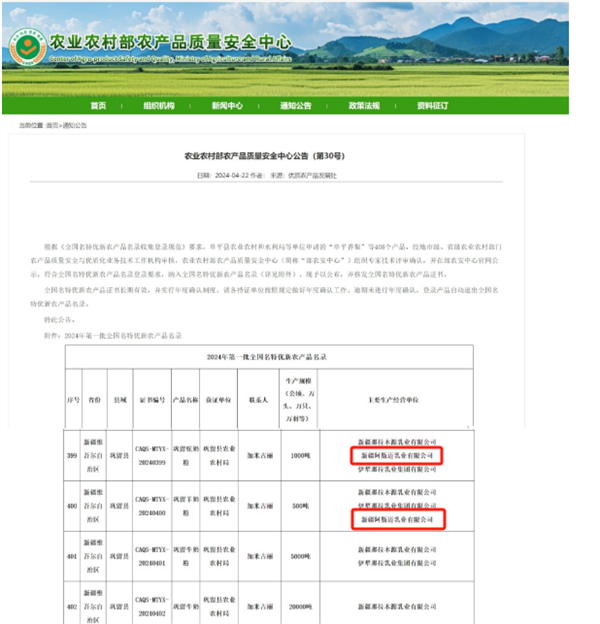Open the 组织机构 navigation menu item
The height and width of the screenshot is (624, 600).
click(159, 105)
